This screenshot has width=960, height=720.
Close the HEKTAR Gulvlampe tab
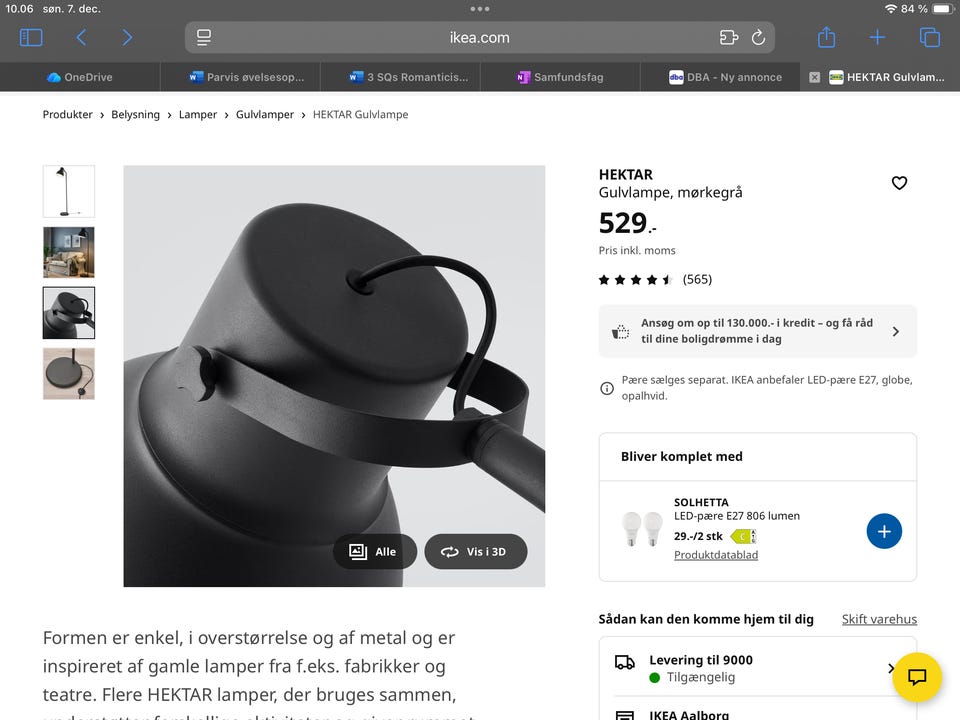tap(814, 77)
